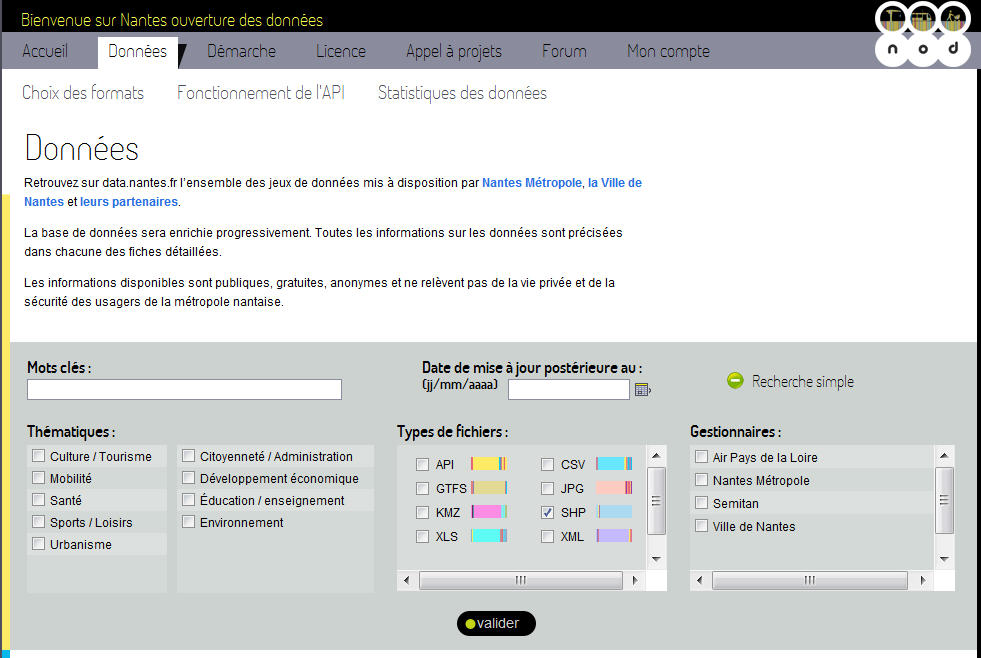Uncheck the SHP file type checkbox
The width and height of the screenshot is (981, 658).
pos(547,512)
